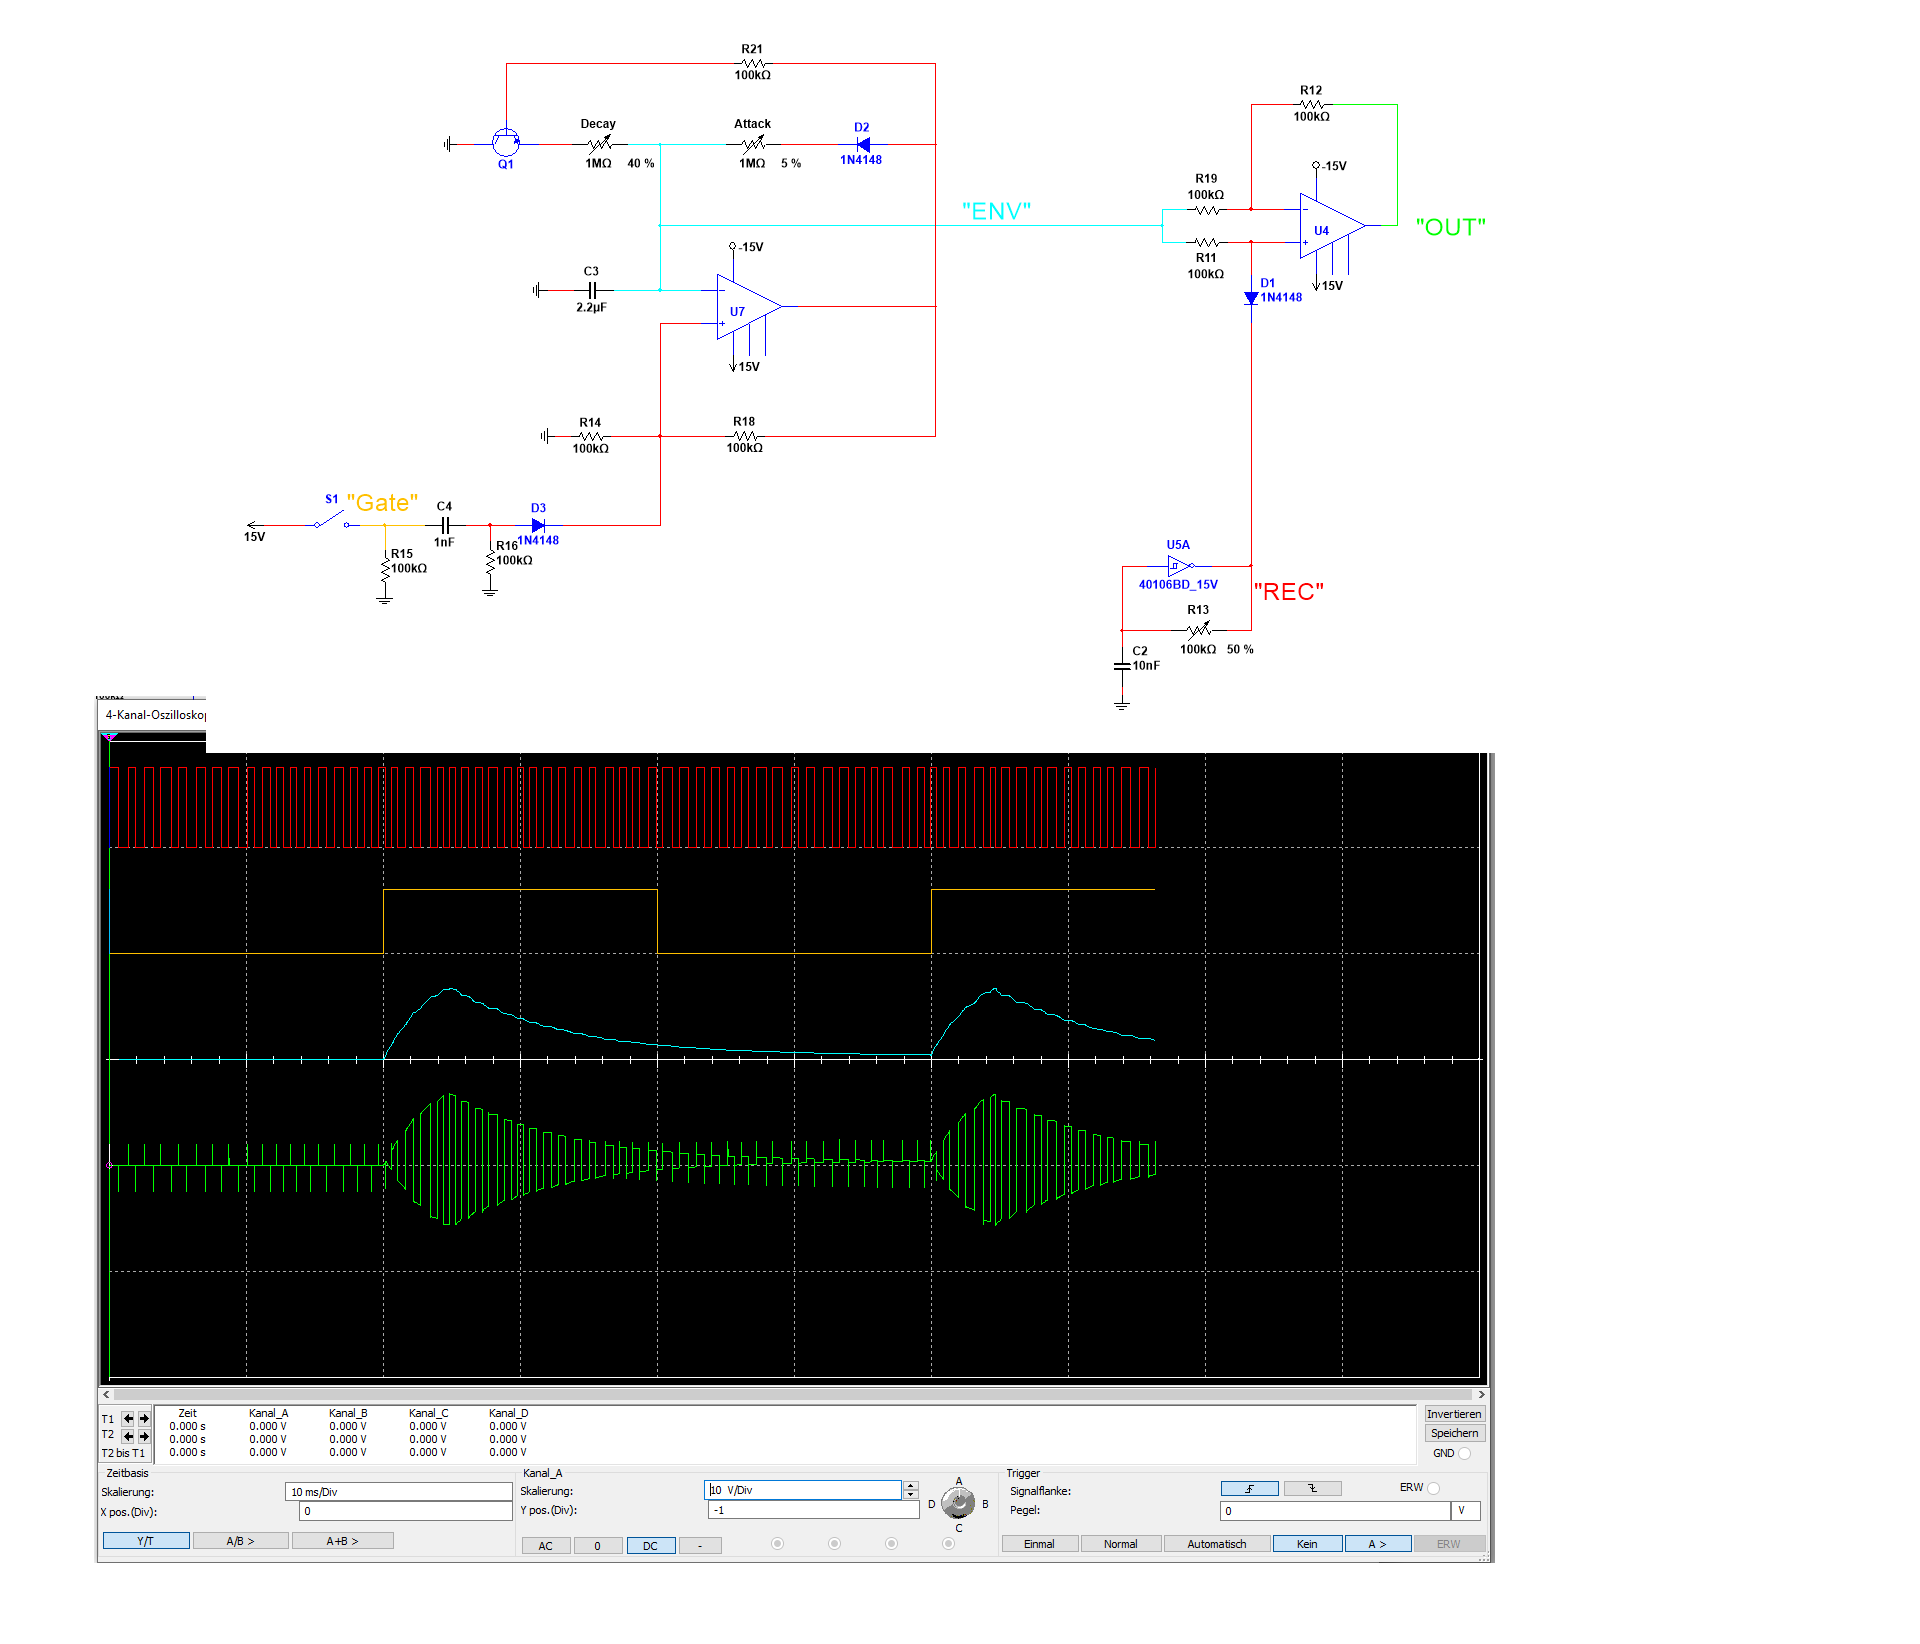Toggle the GND radio button
The image size is (1920, 1644).
click(x=1465, y=1453)
